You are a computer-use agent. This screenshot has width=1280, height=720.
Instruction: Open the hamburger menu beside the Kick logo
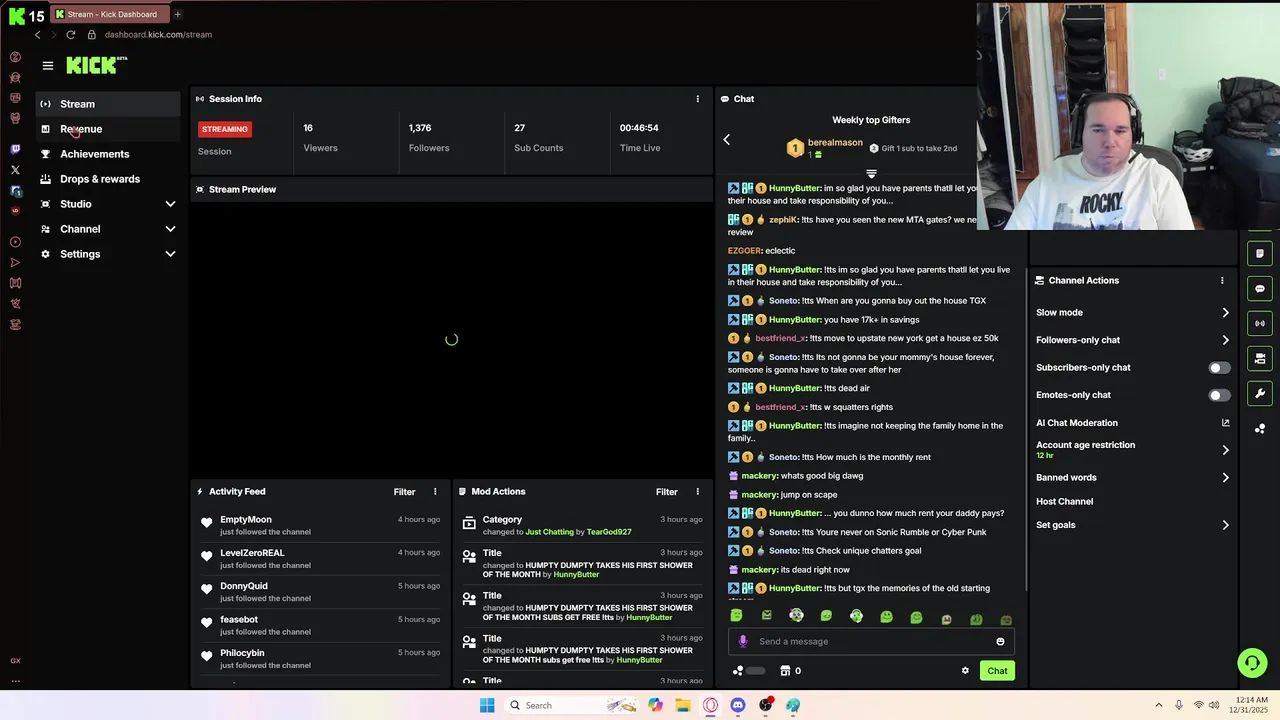(x=47, y=66)
